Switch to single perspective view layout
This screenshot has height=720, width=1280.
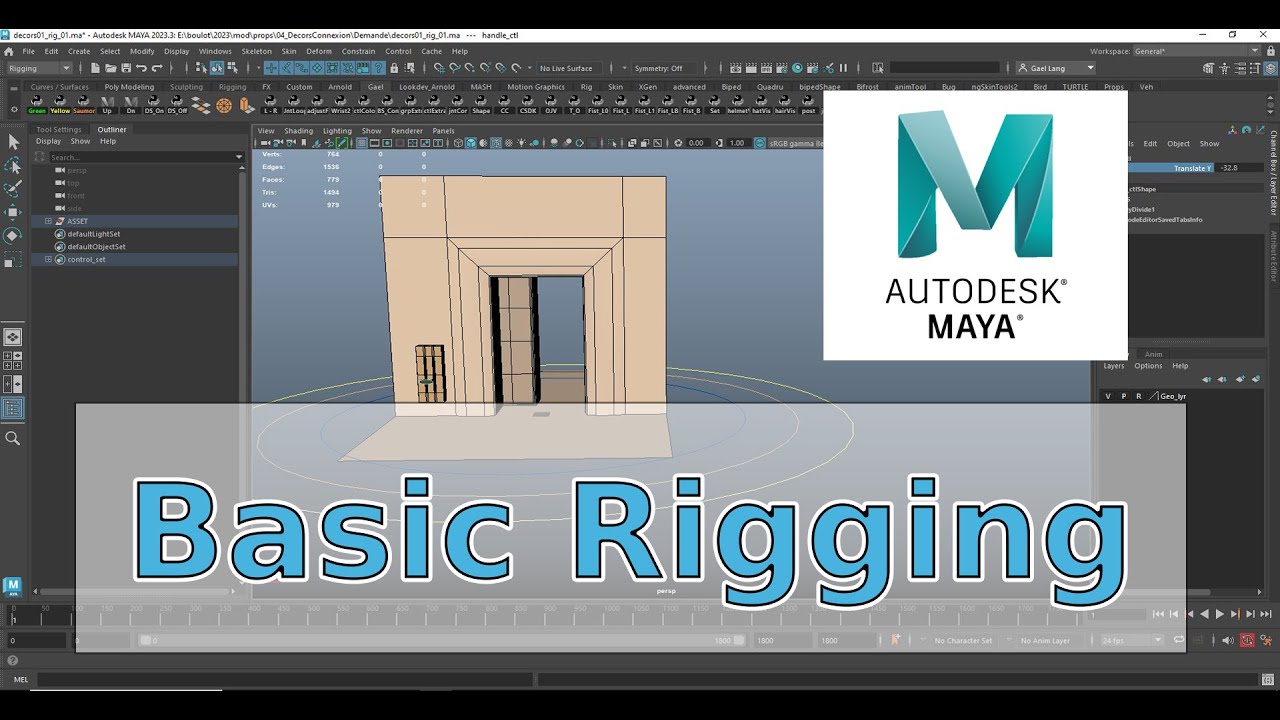point(13,337)
